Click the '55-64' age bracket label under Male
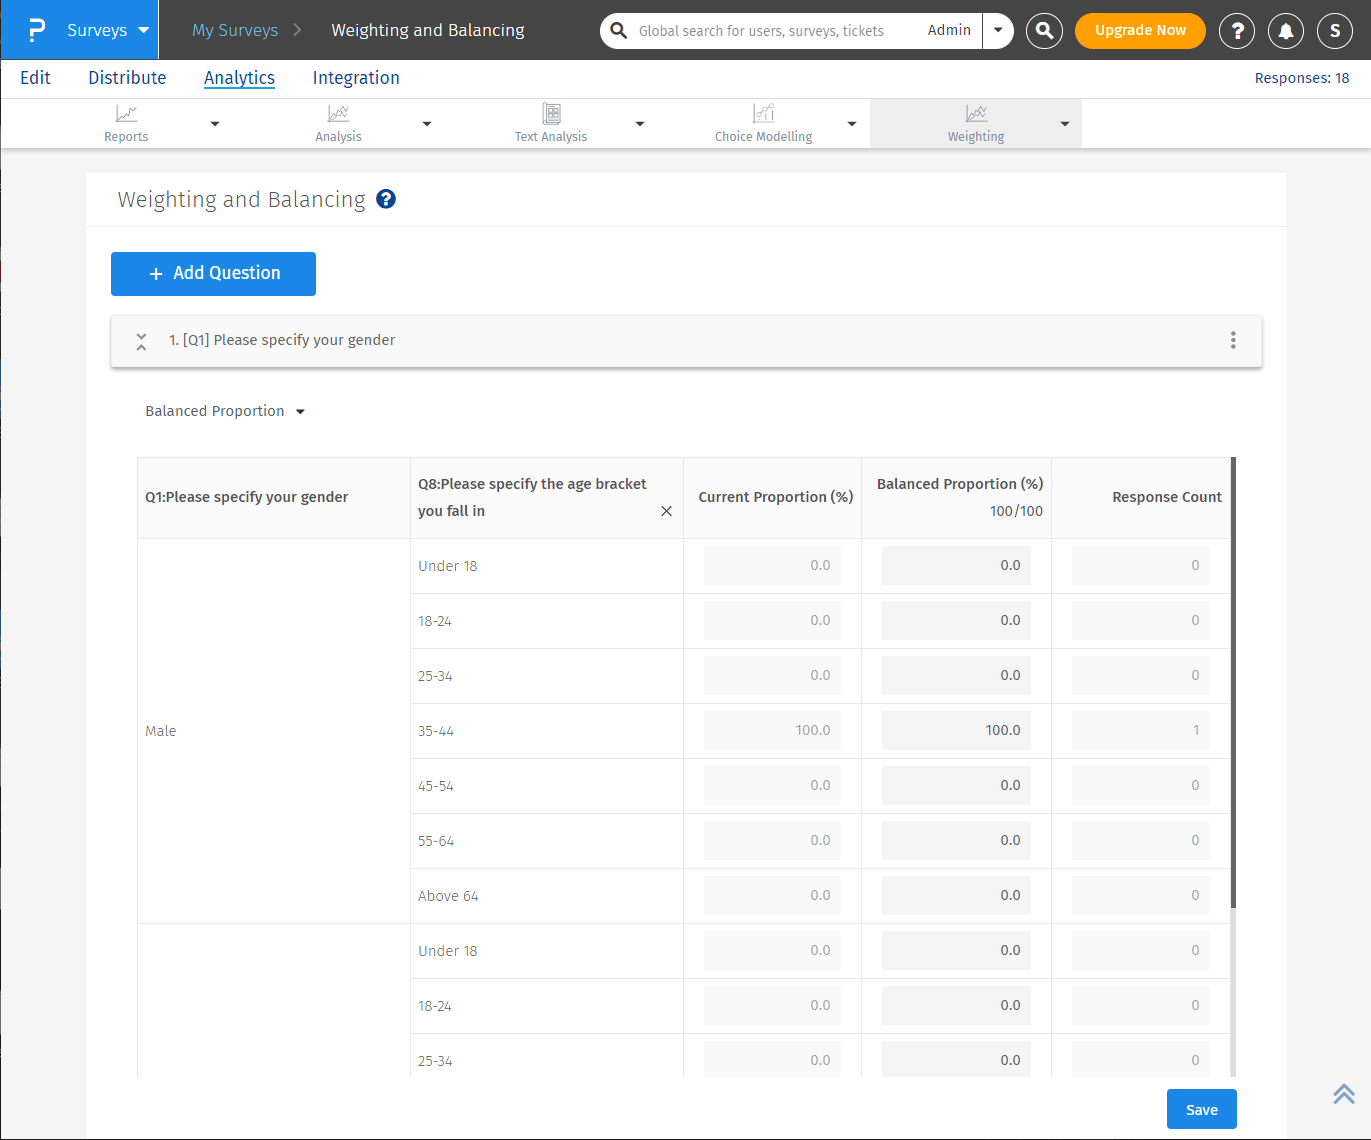The height and width of the screenshot is (1140, 1371). click(436, 841)
